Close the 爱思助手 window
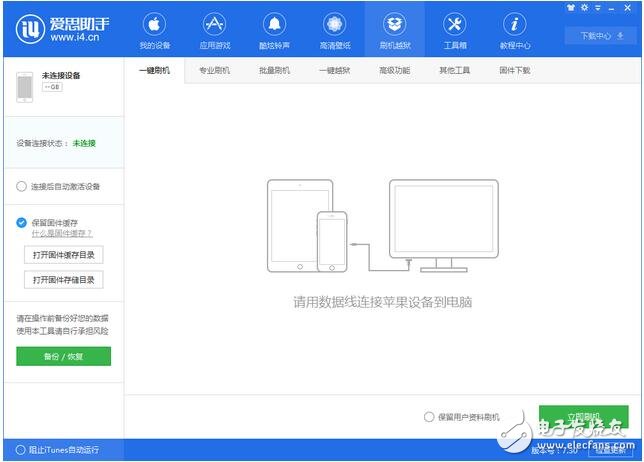Viewport: 644px width, 462px height. point(628,7)
